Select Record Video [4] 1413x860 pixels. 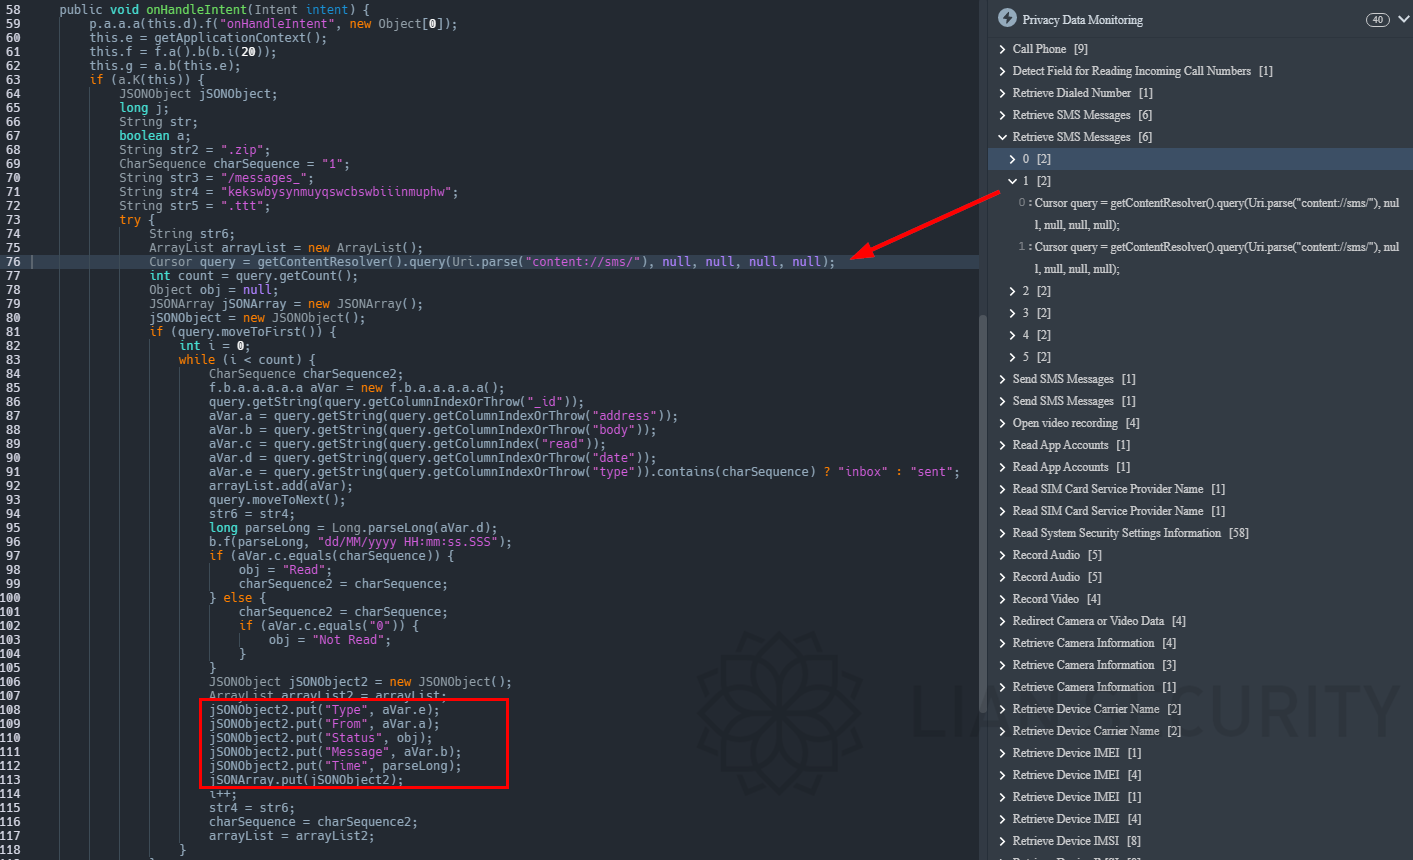point(1056,599)
